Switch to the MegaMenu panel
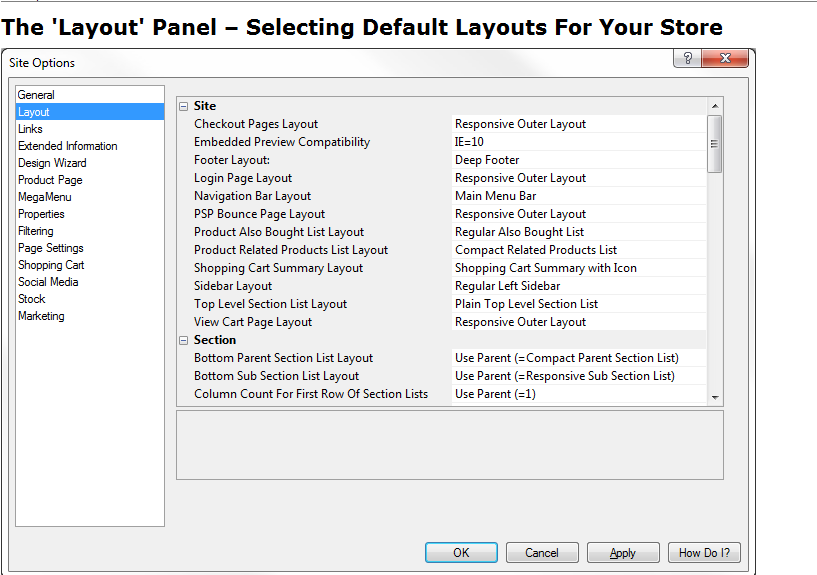This screenshot has width=817, height=575. (x=44, y=197)
